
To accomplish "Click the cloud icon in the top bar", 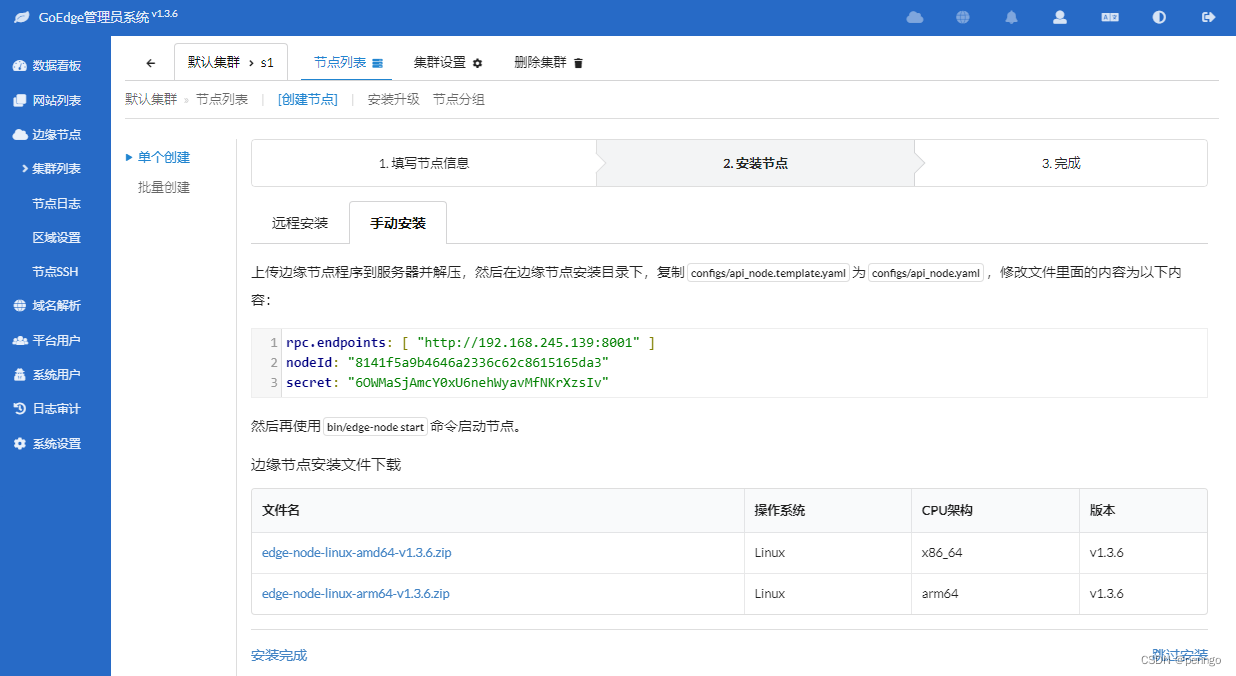I will 914,18.
